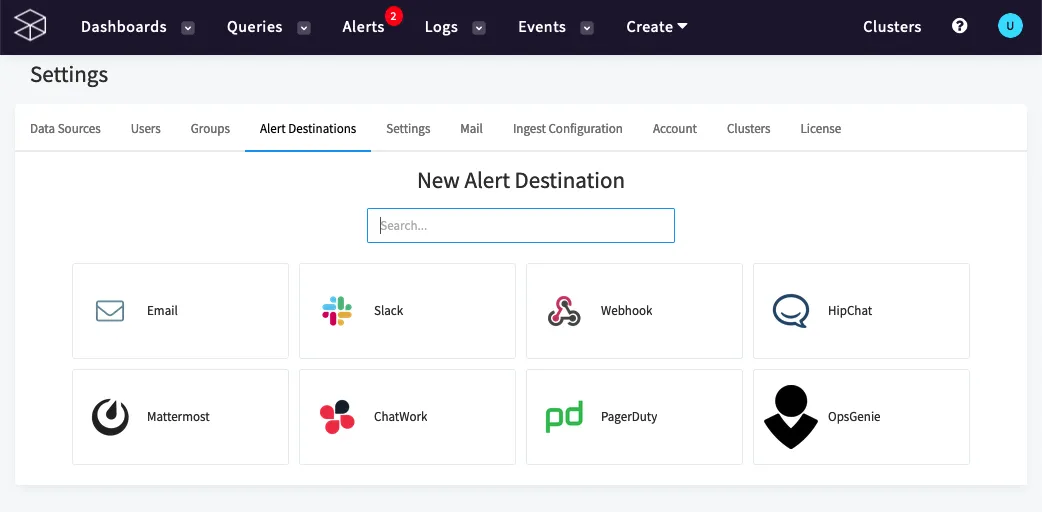Switch to the Ingest Configuration tab

tap(568, 128)
